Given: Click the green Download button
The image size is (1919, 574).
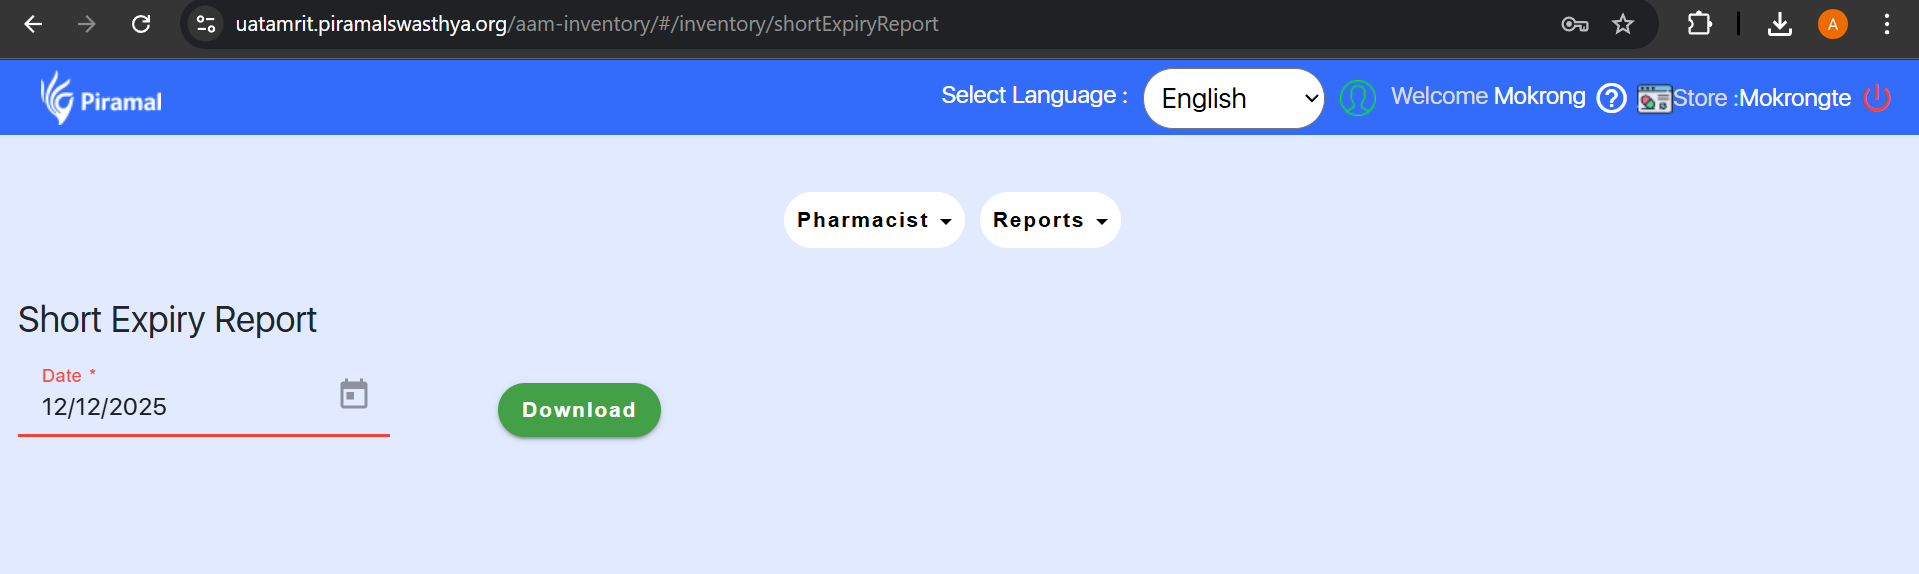Looking at the screenshot, I should coord(579,410).
